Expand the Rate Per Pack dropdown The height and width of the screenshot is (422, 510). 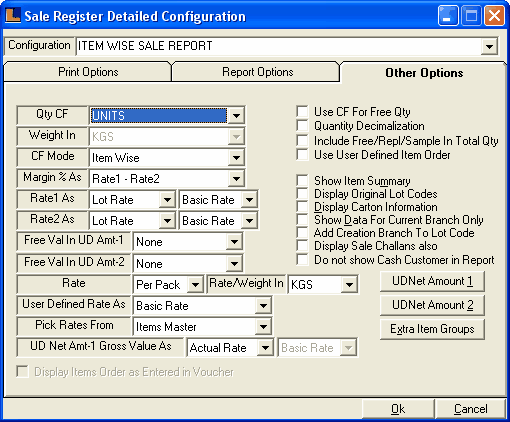point(195,284)
